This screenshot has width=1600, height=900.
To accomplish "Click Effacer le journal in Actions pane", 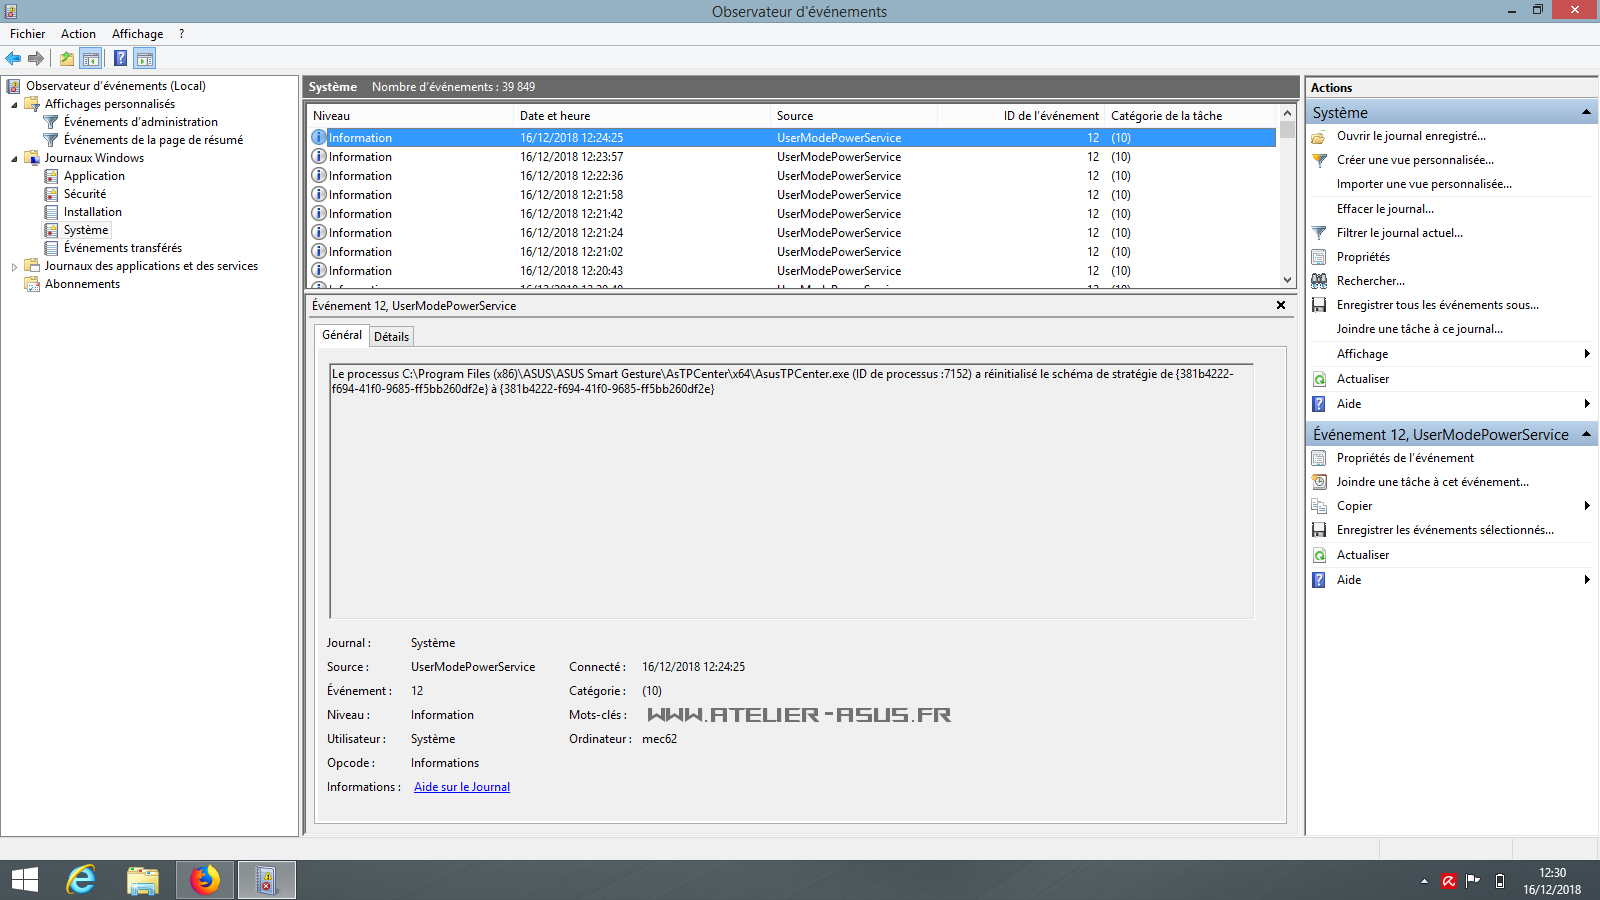I will 1385,209.
